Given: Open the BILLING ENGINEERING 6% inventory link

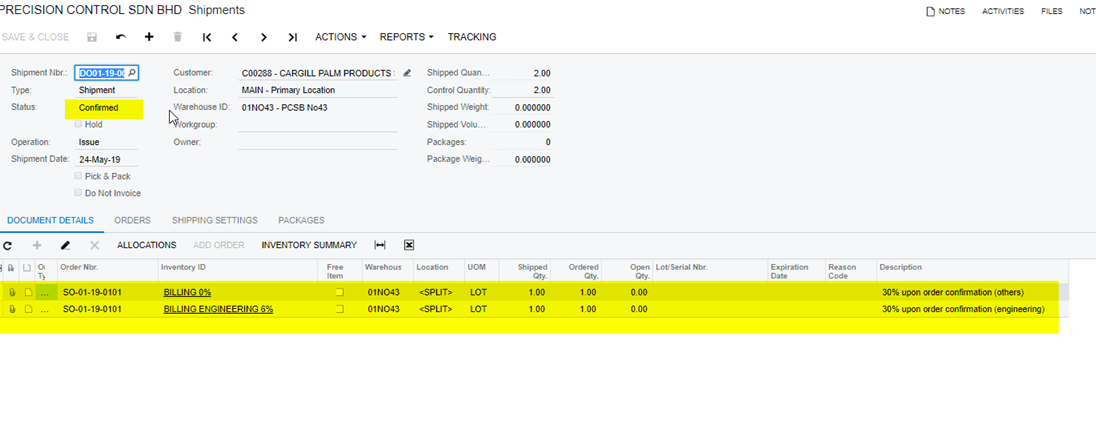Looking at the screenshot, I should pos(218,309).
